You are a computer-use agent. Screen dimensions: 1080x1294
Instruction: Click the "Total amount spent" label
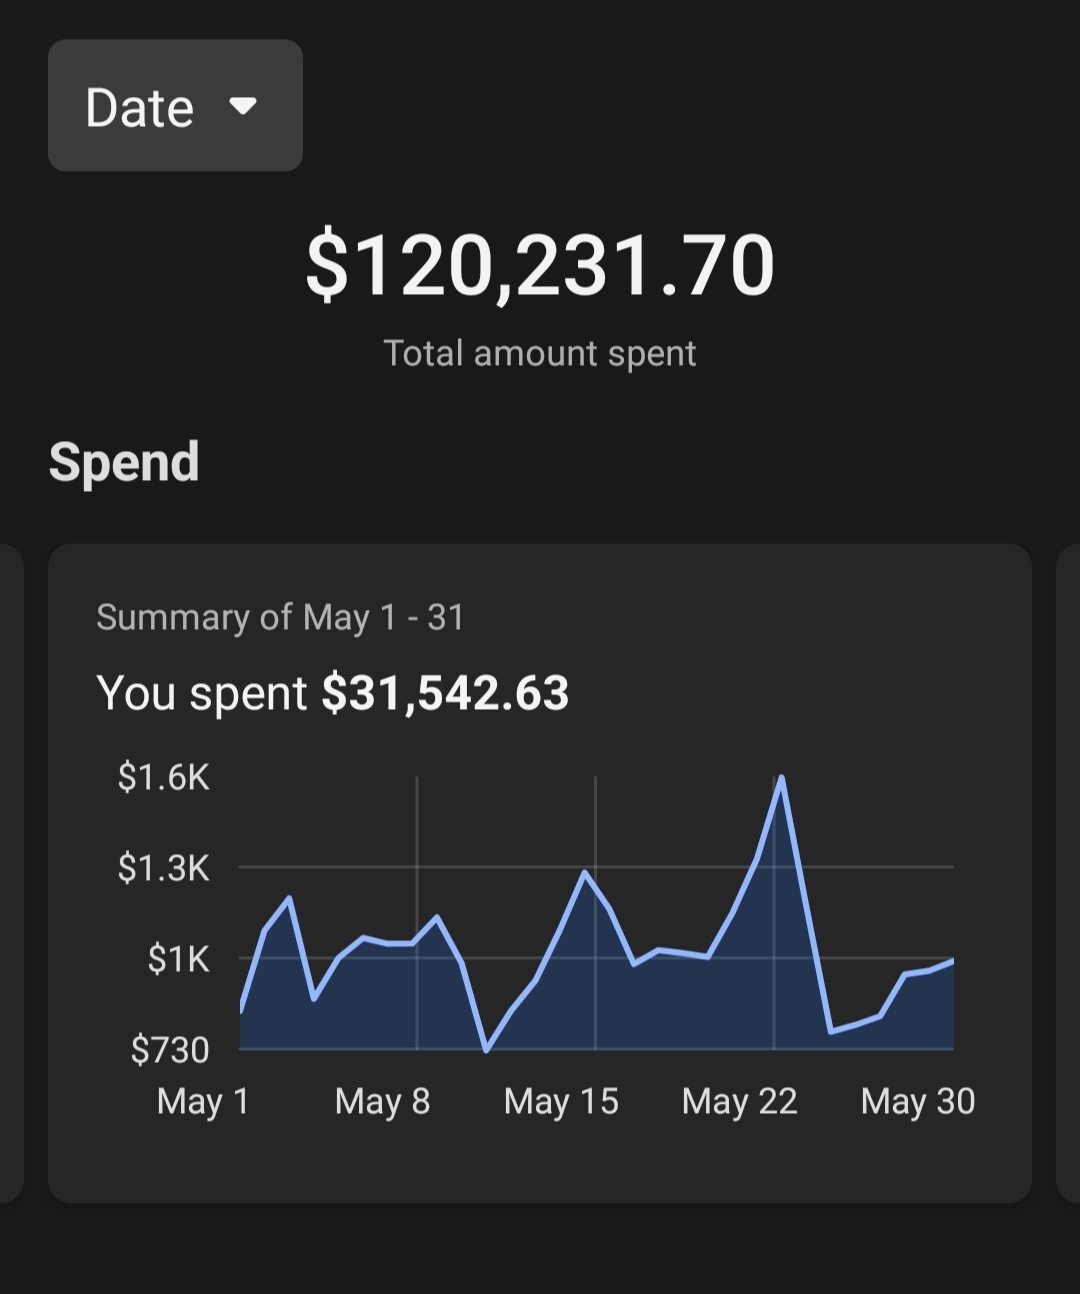point(540,353)
